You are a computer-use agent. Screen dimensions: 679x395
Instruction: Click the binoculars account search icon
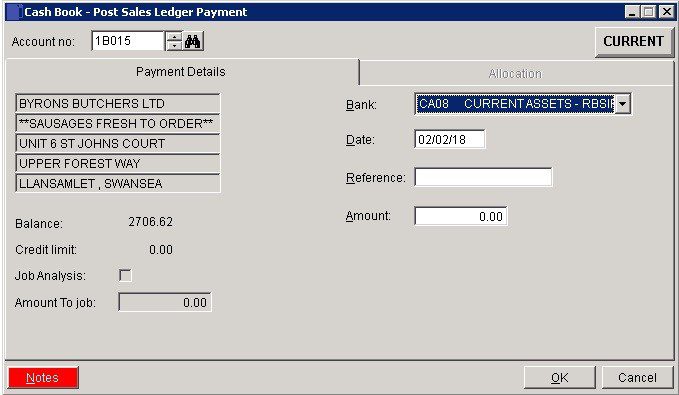point(193,42)
